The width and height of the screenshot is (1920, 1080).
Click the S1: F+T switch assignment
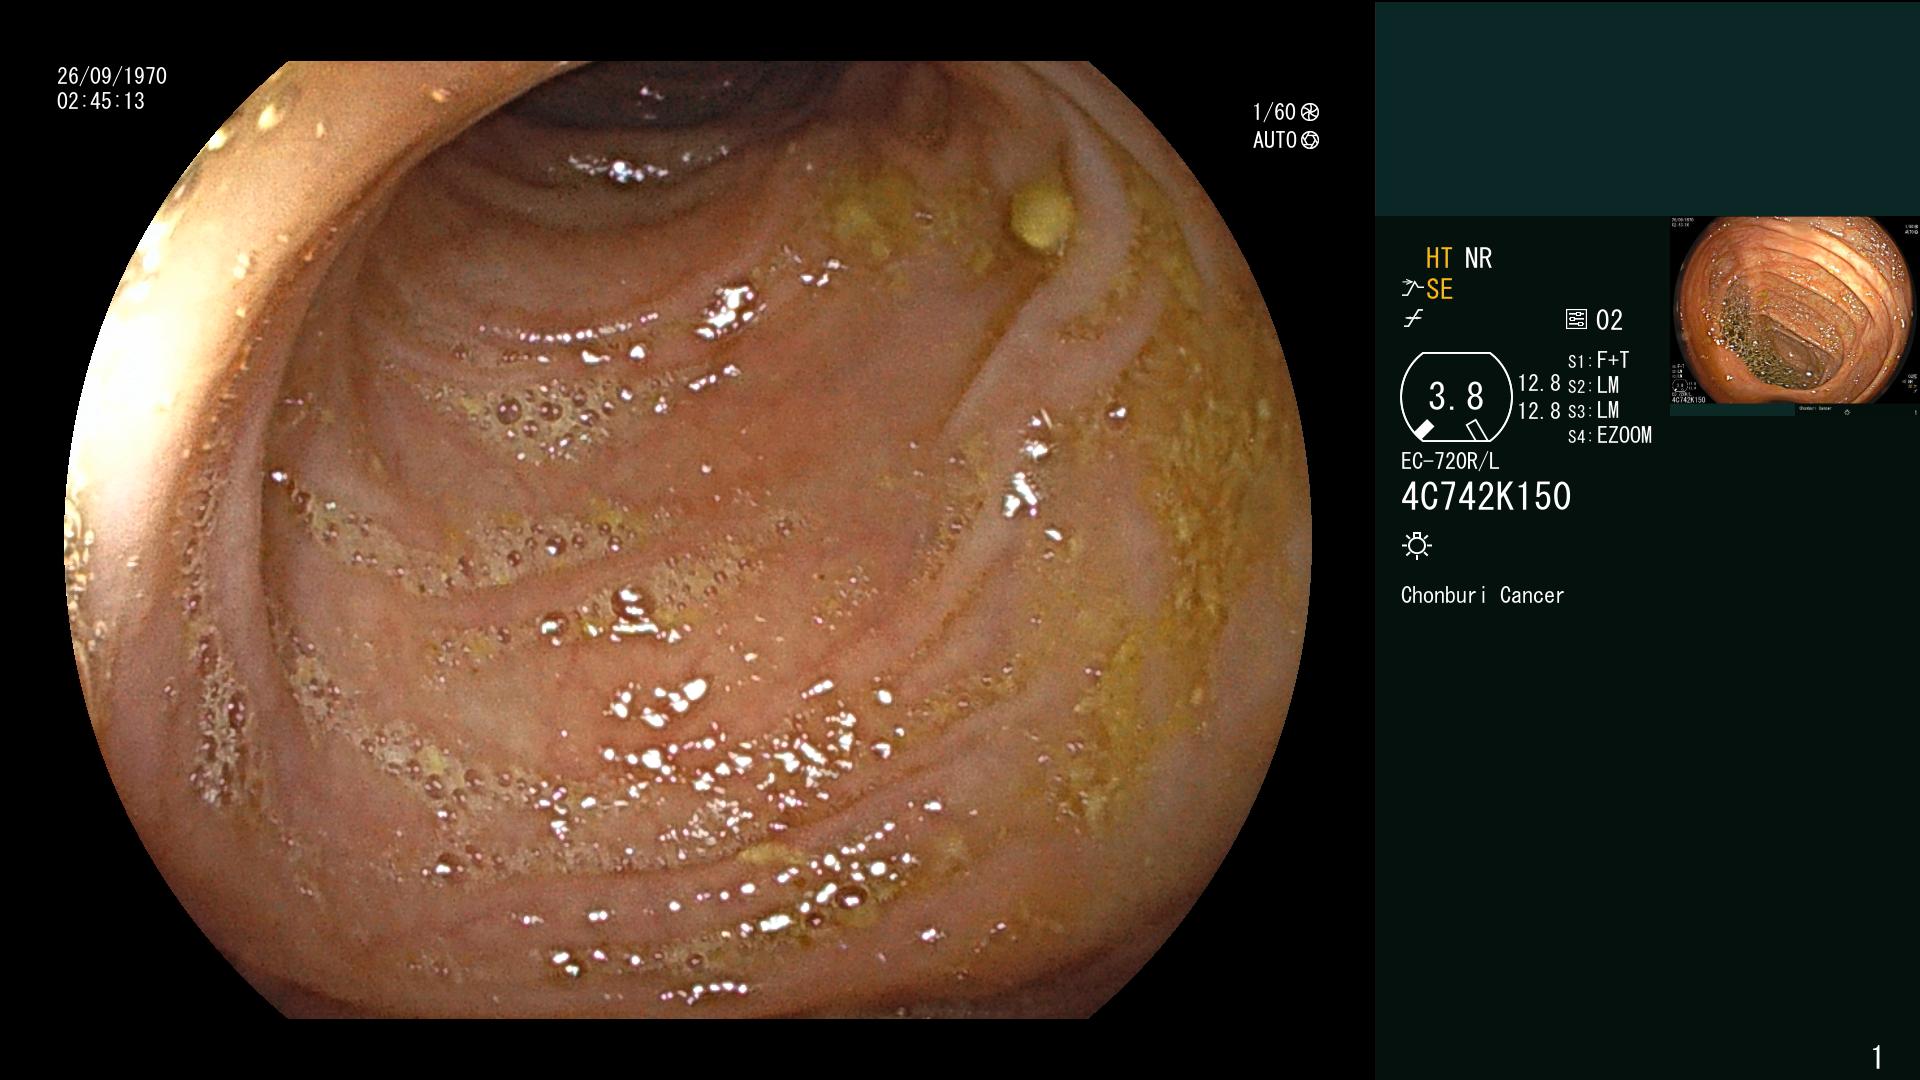pyautogui.click(x=1598, y=360)
